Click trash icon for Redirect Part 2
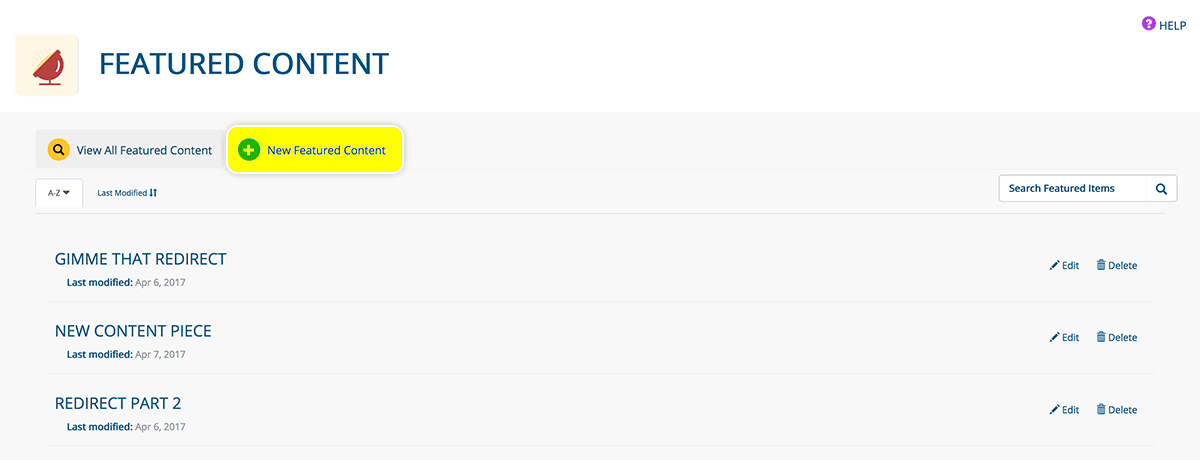 [1101, 409]
